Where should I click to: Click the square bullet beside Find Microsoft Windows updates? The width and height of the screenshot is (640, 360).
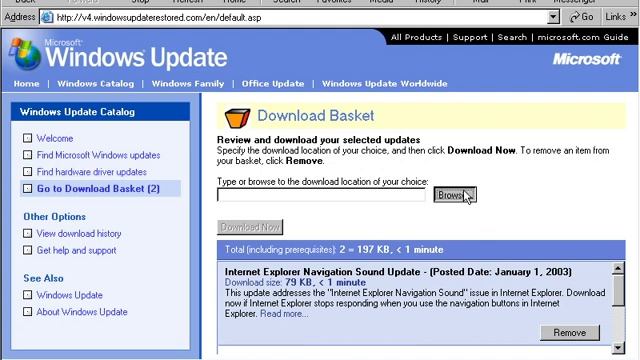tap(27, 155)
